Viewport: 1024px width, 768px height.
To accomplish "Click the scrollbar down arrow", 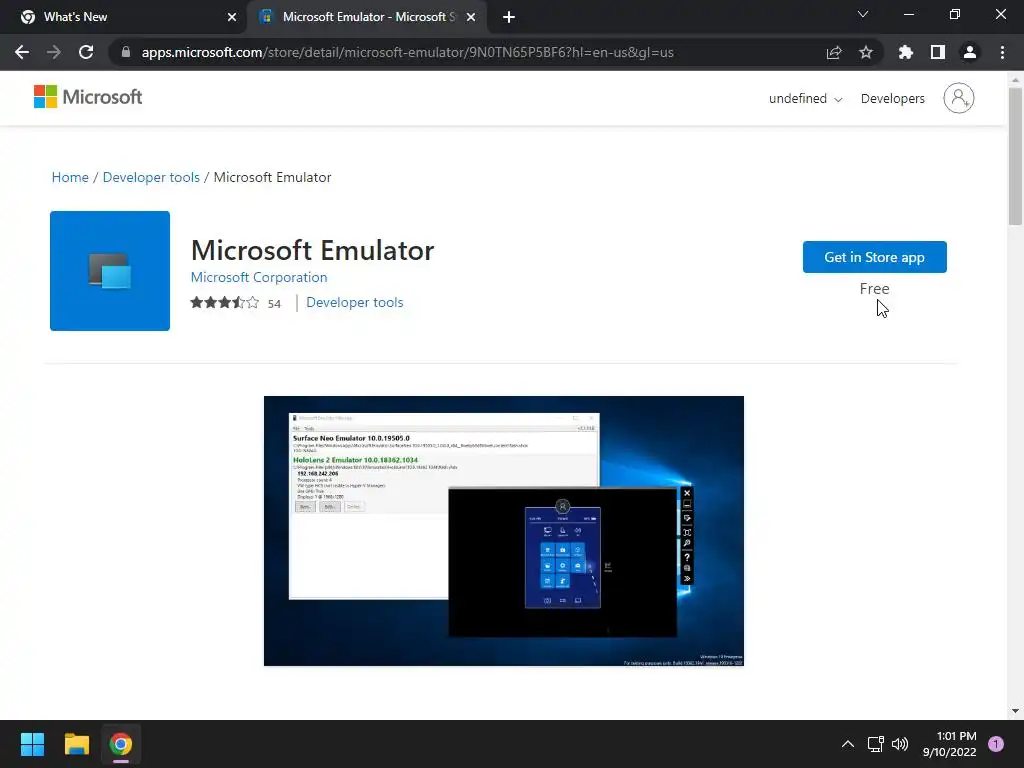I will tap(1015, 711).
